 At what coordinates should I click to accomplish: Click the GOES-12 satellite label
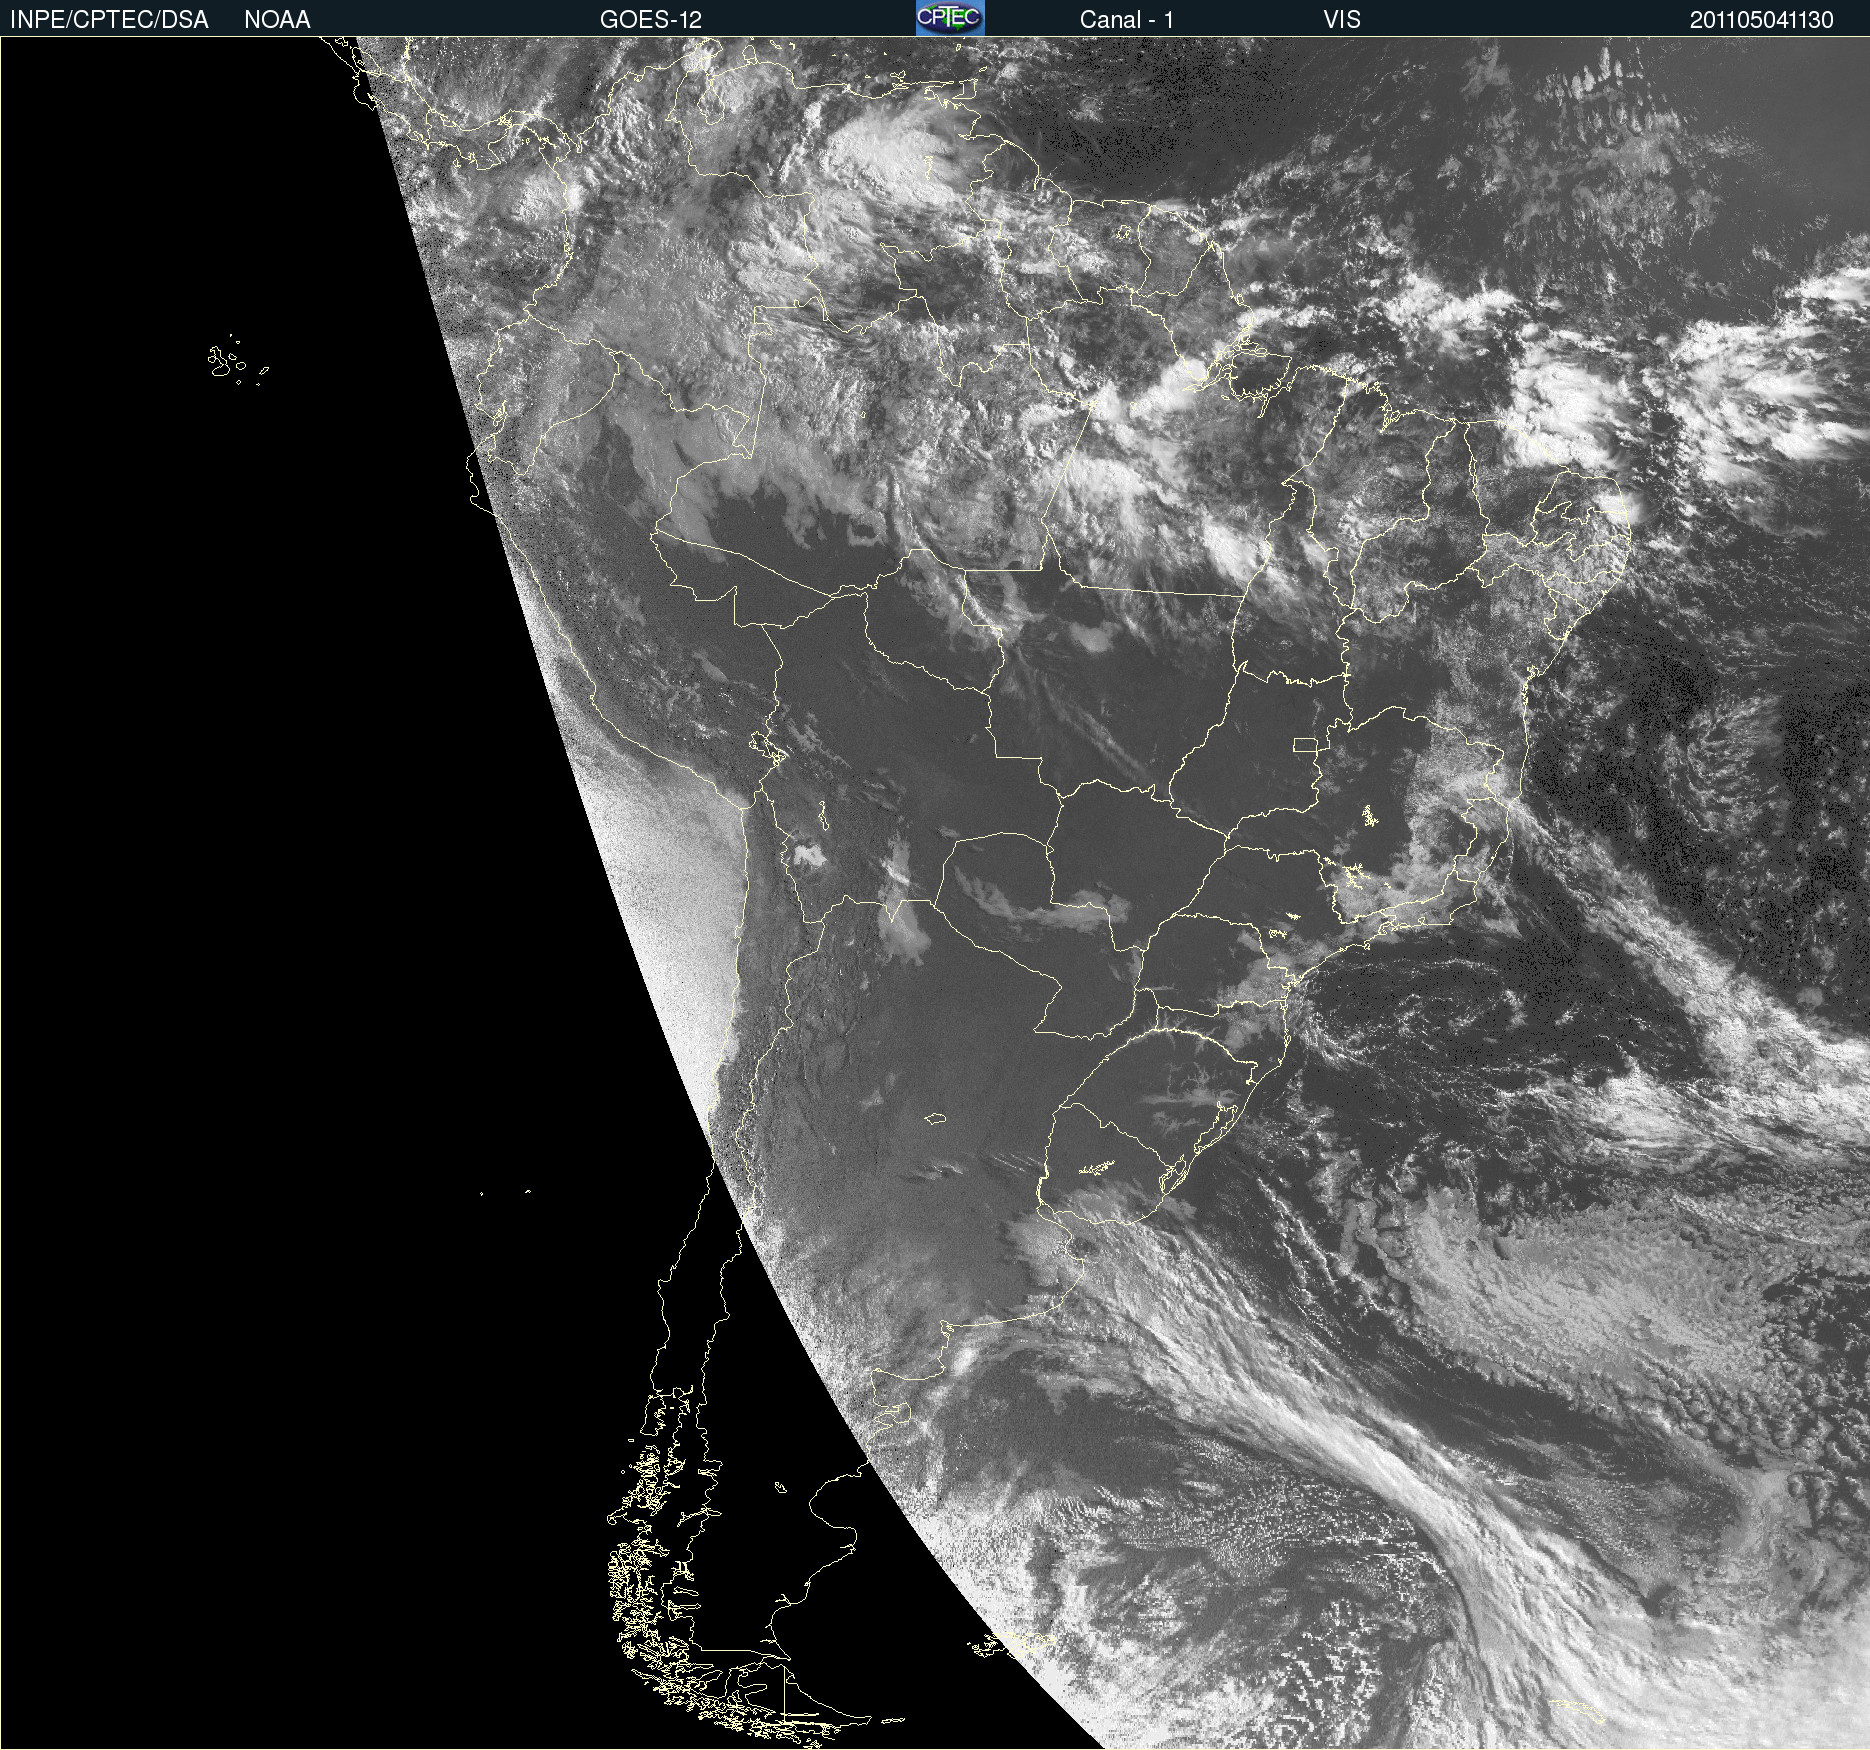(651, 20)
